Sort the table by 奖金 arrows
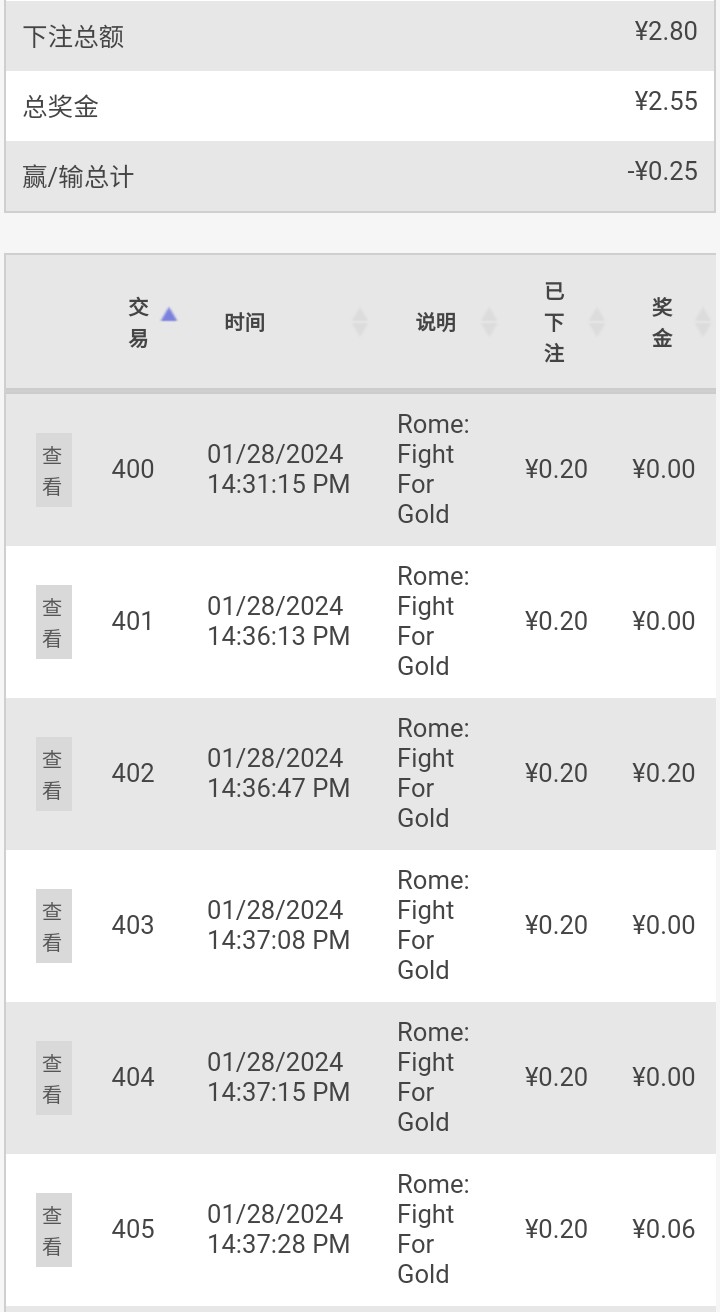Image resolution: width=720 pixels, height=1312 pixels. coord(702,322)
